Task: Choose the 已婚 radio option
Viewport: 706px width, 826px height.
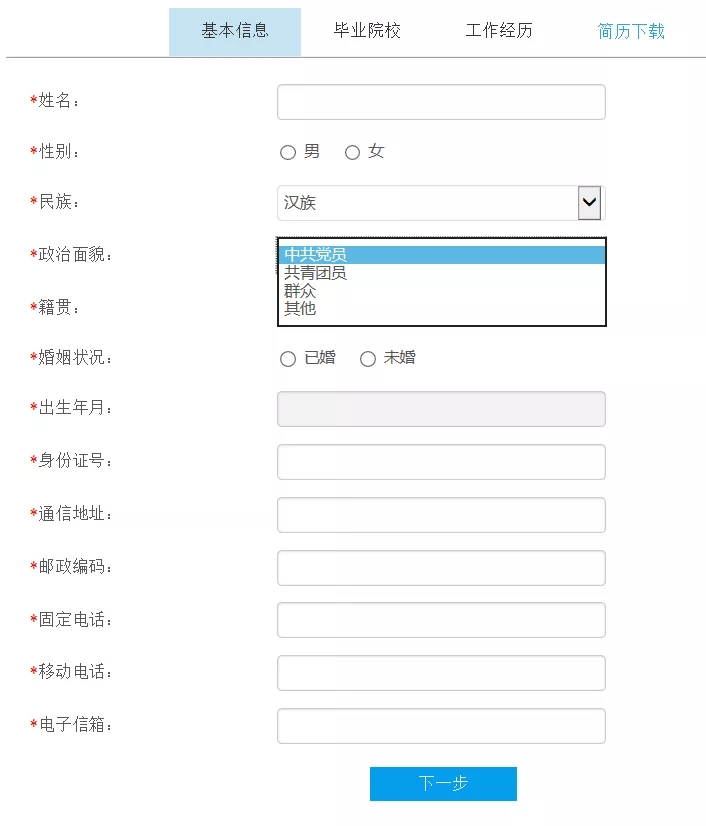Action: pyautogui.click(x=288, y=359)
